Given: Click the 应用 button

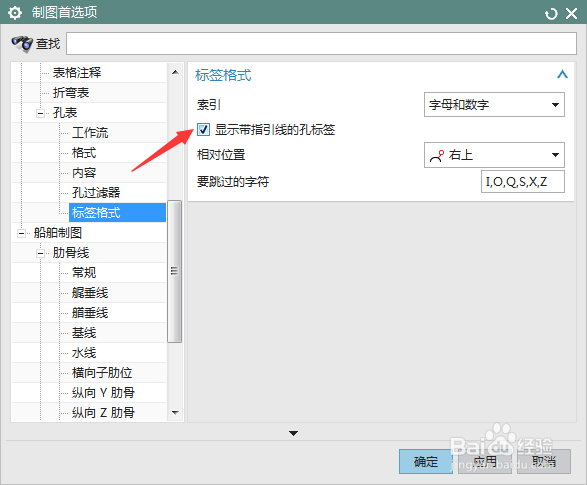Looking at the screenshot, I should (x=485, y=461).
